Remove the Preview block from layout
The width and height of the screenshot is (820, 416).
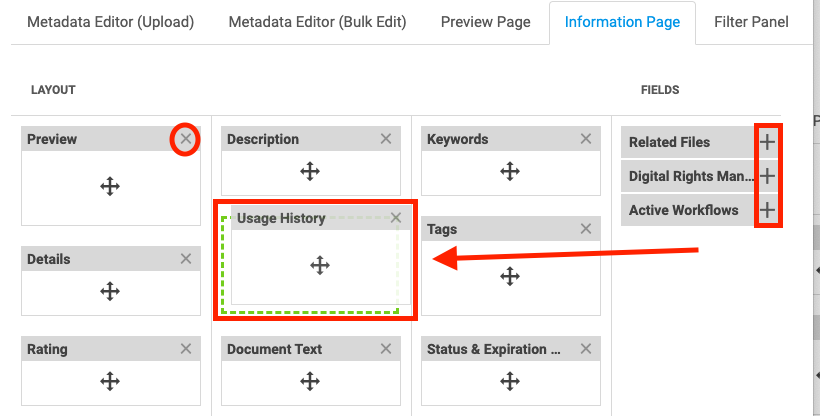tap(186, 139)
